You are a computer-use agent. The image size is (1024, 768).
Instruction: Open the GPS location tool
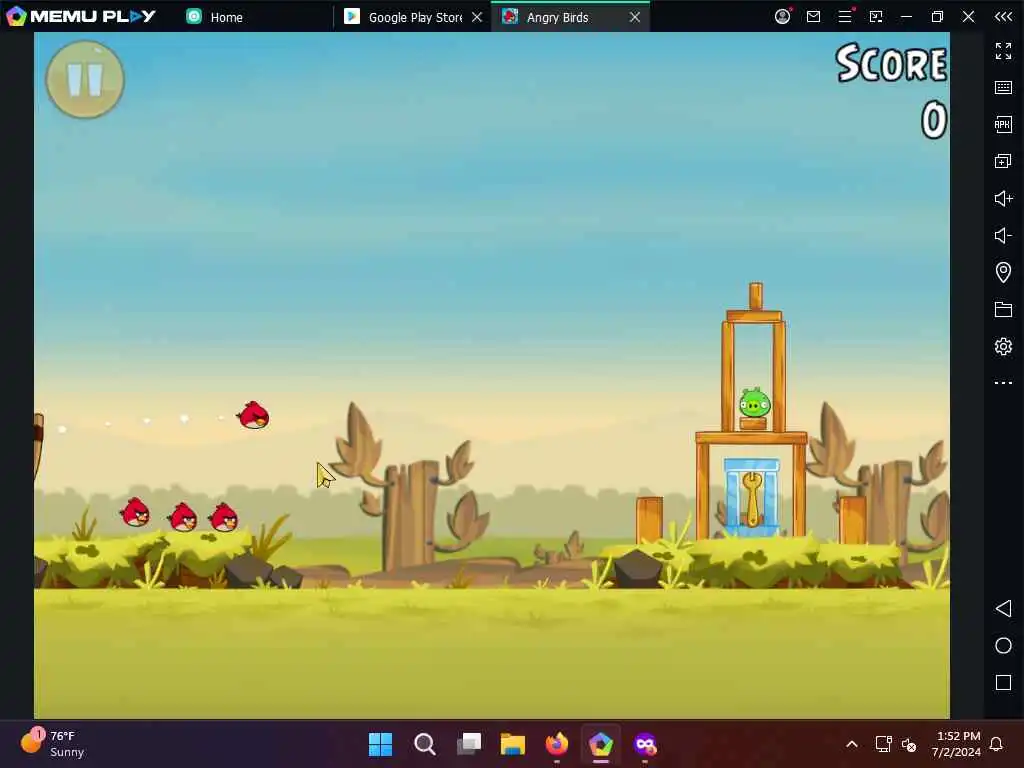(1003, 272)
